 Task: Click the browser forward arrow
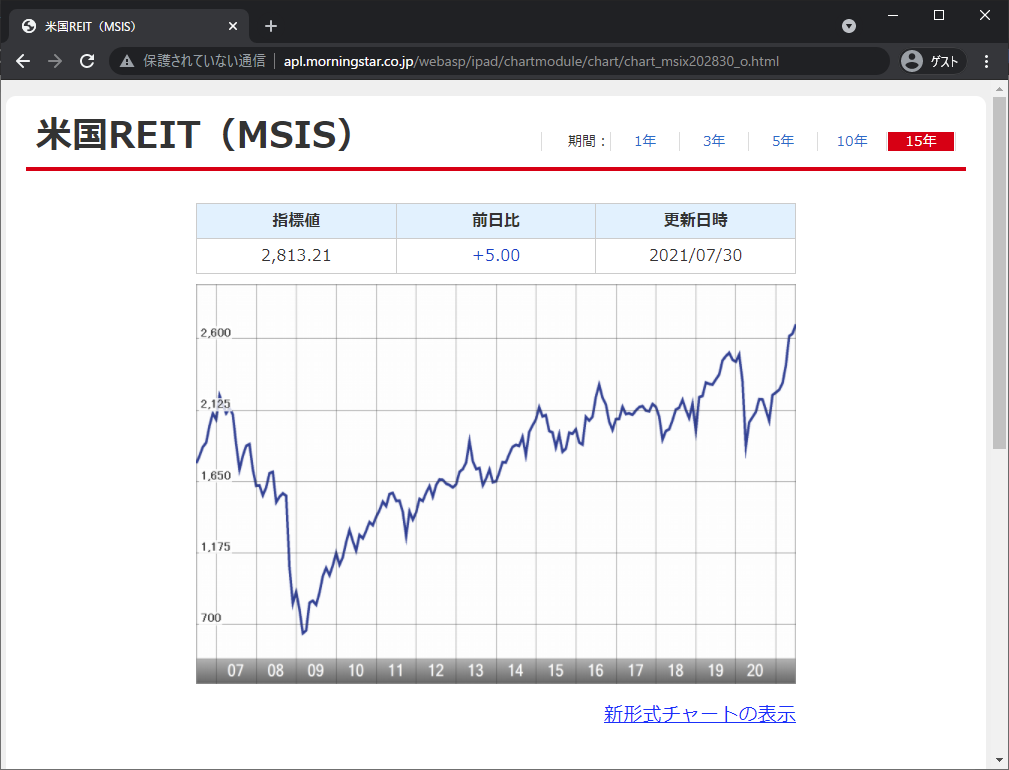point(55,61)
